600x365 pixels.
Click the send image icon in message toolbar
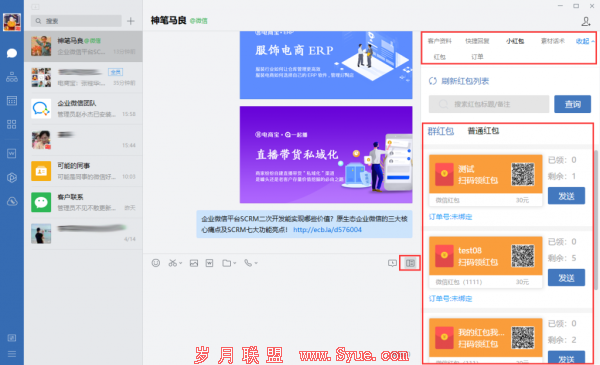[x=194, y=263]
